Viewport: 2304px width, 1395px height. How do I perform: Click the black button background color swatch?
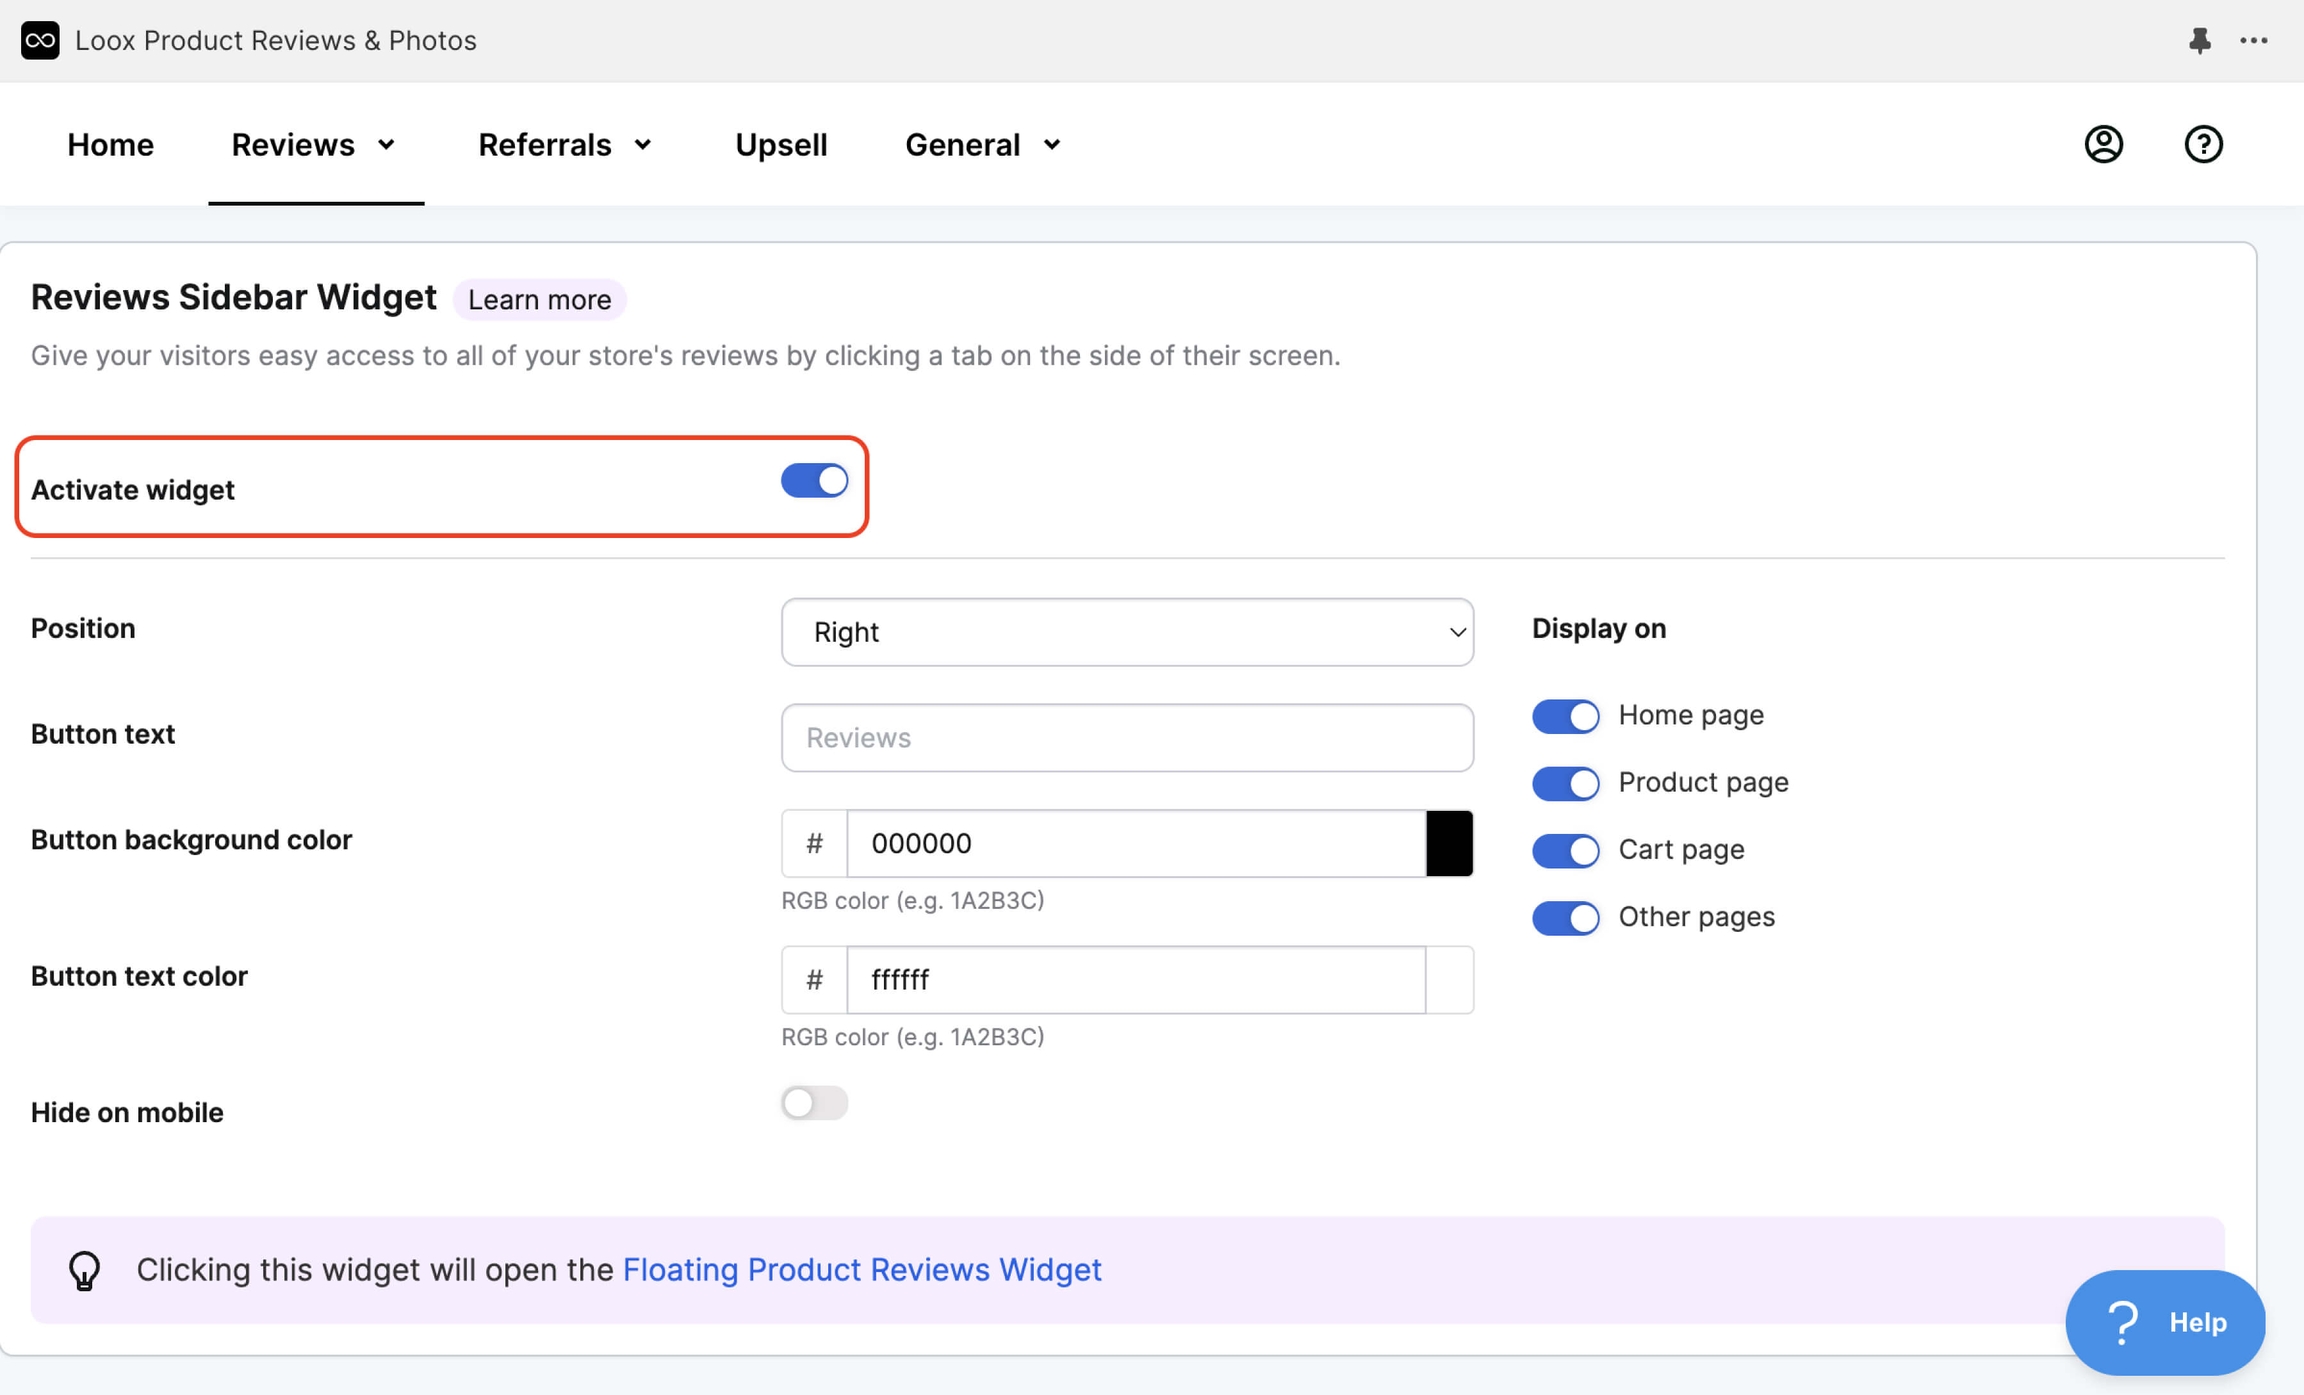tap(1448, 843)
